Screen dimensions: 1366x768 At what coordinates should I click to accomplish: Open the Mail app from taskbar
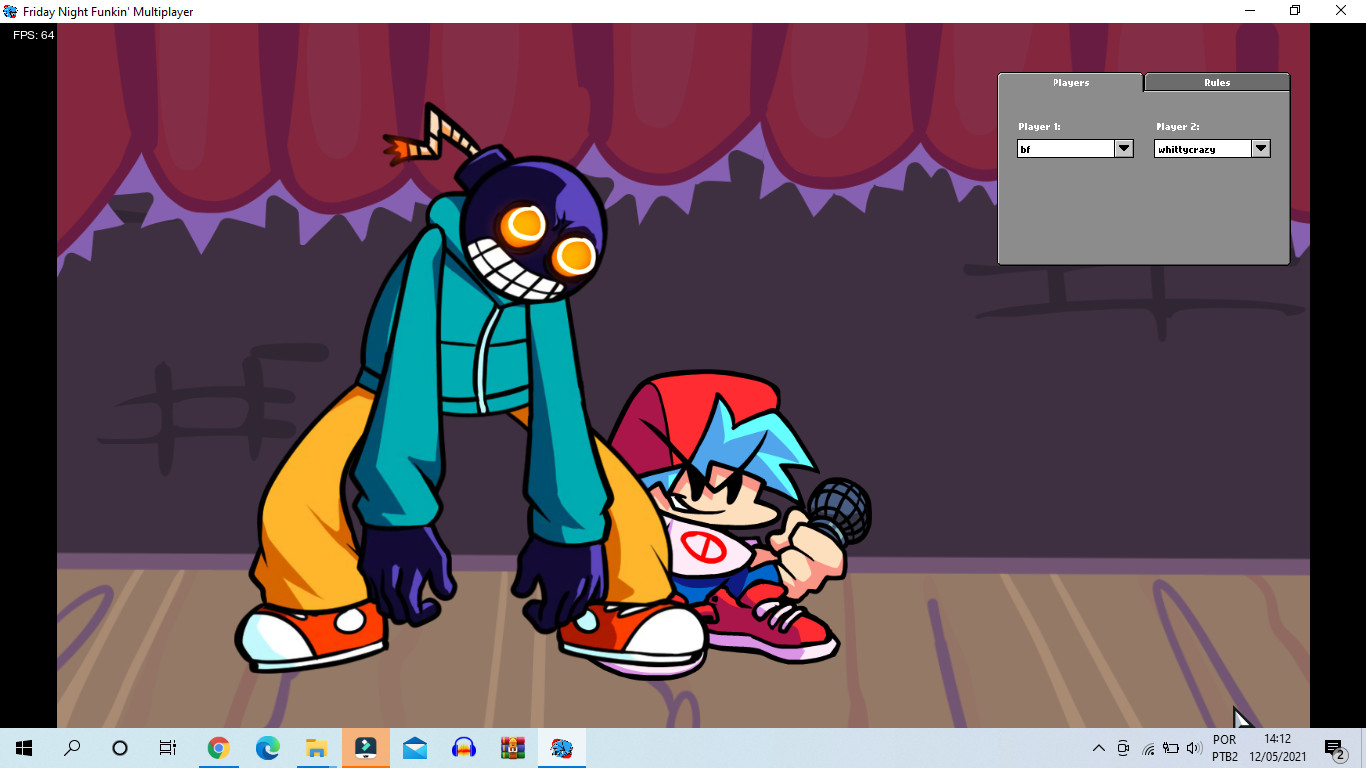(414, 748)
